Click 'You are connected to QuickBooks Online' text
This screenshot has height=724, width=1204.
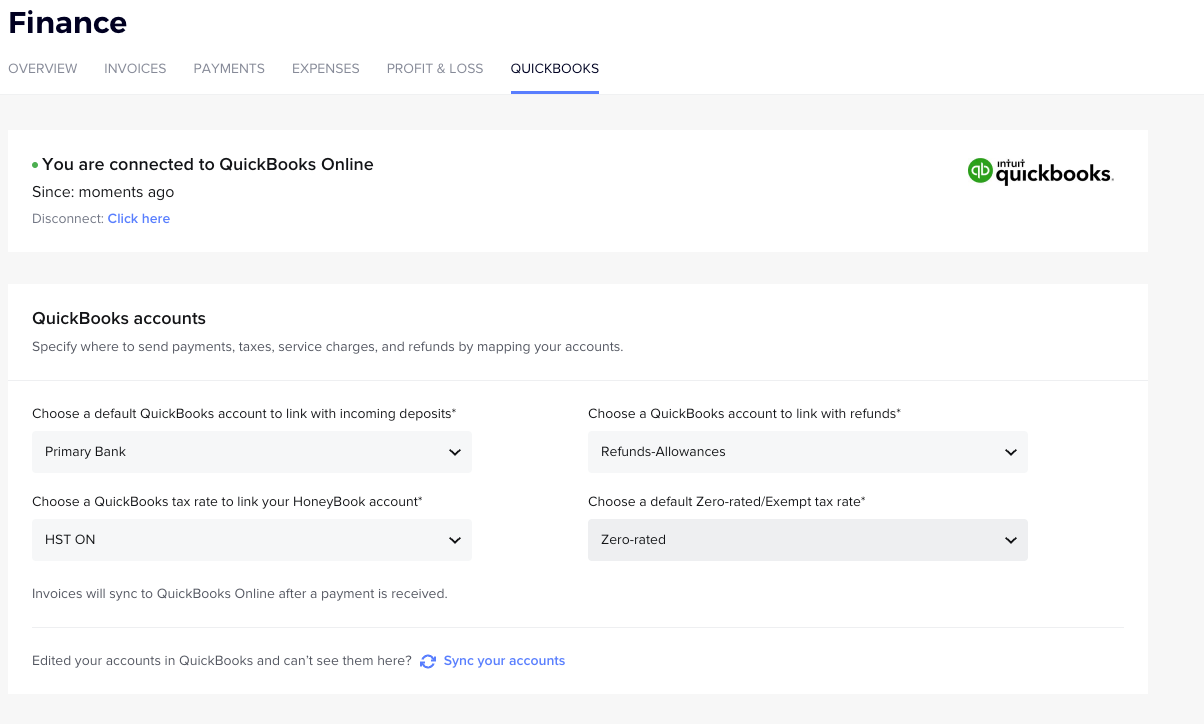tap(208, 165)
